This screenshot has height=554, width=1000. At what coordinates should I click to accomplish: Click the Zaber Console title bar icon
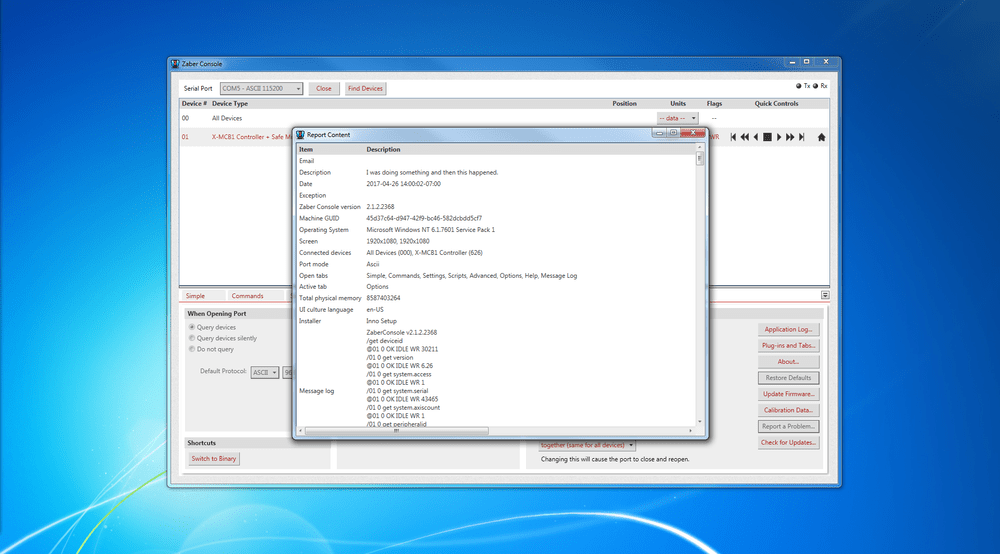tap(175, 64)
